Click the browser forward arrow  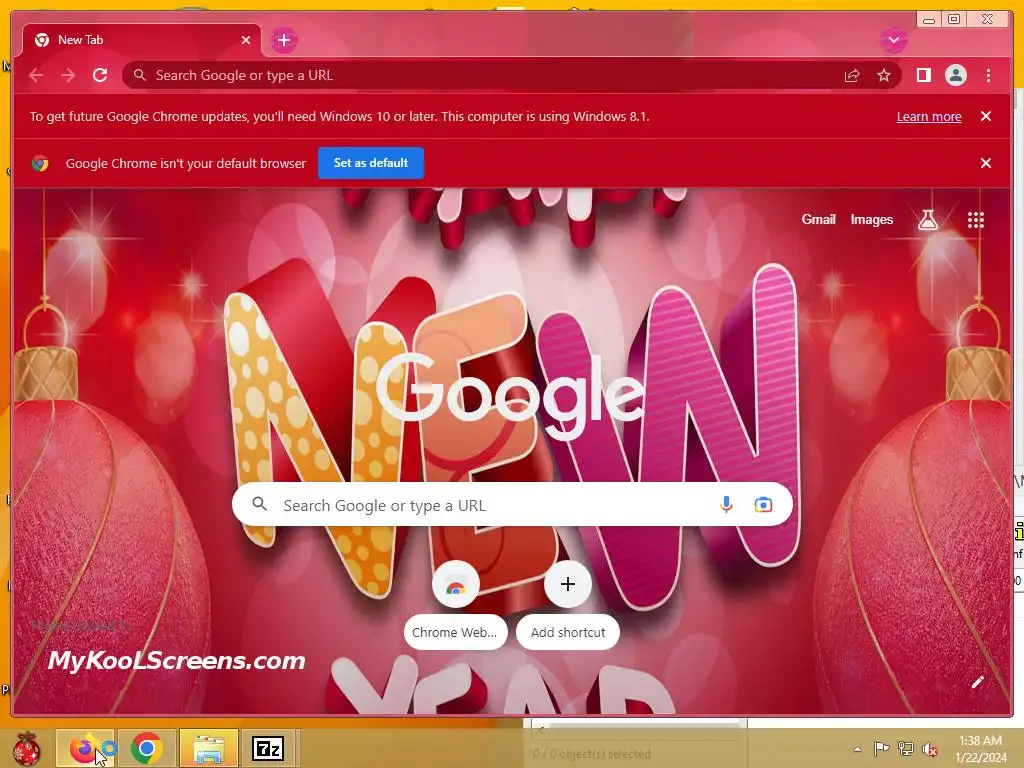[68, 75]
